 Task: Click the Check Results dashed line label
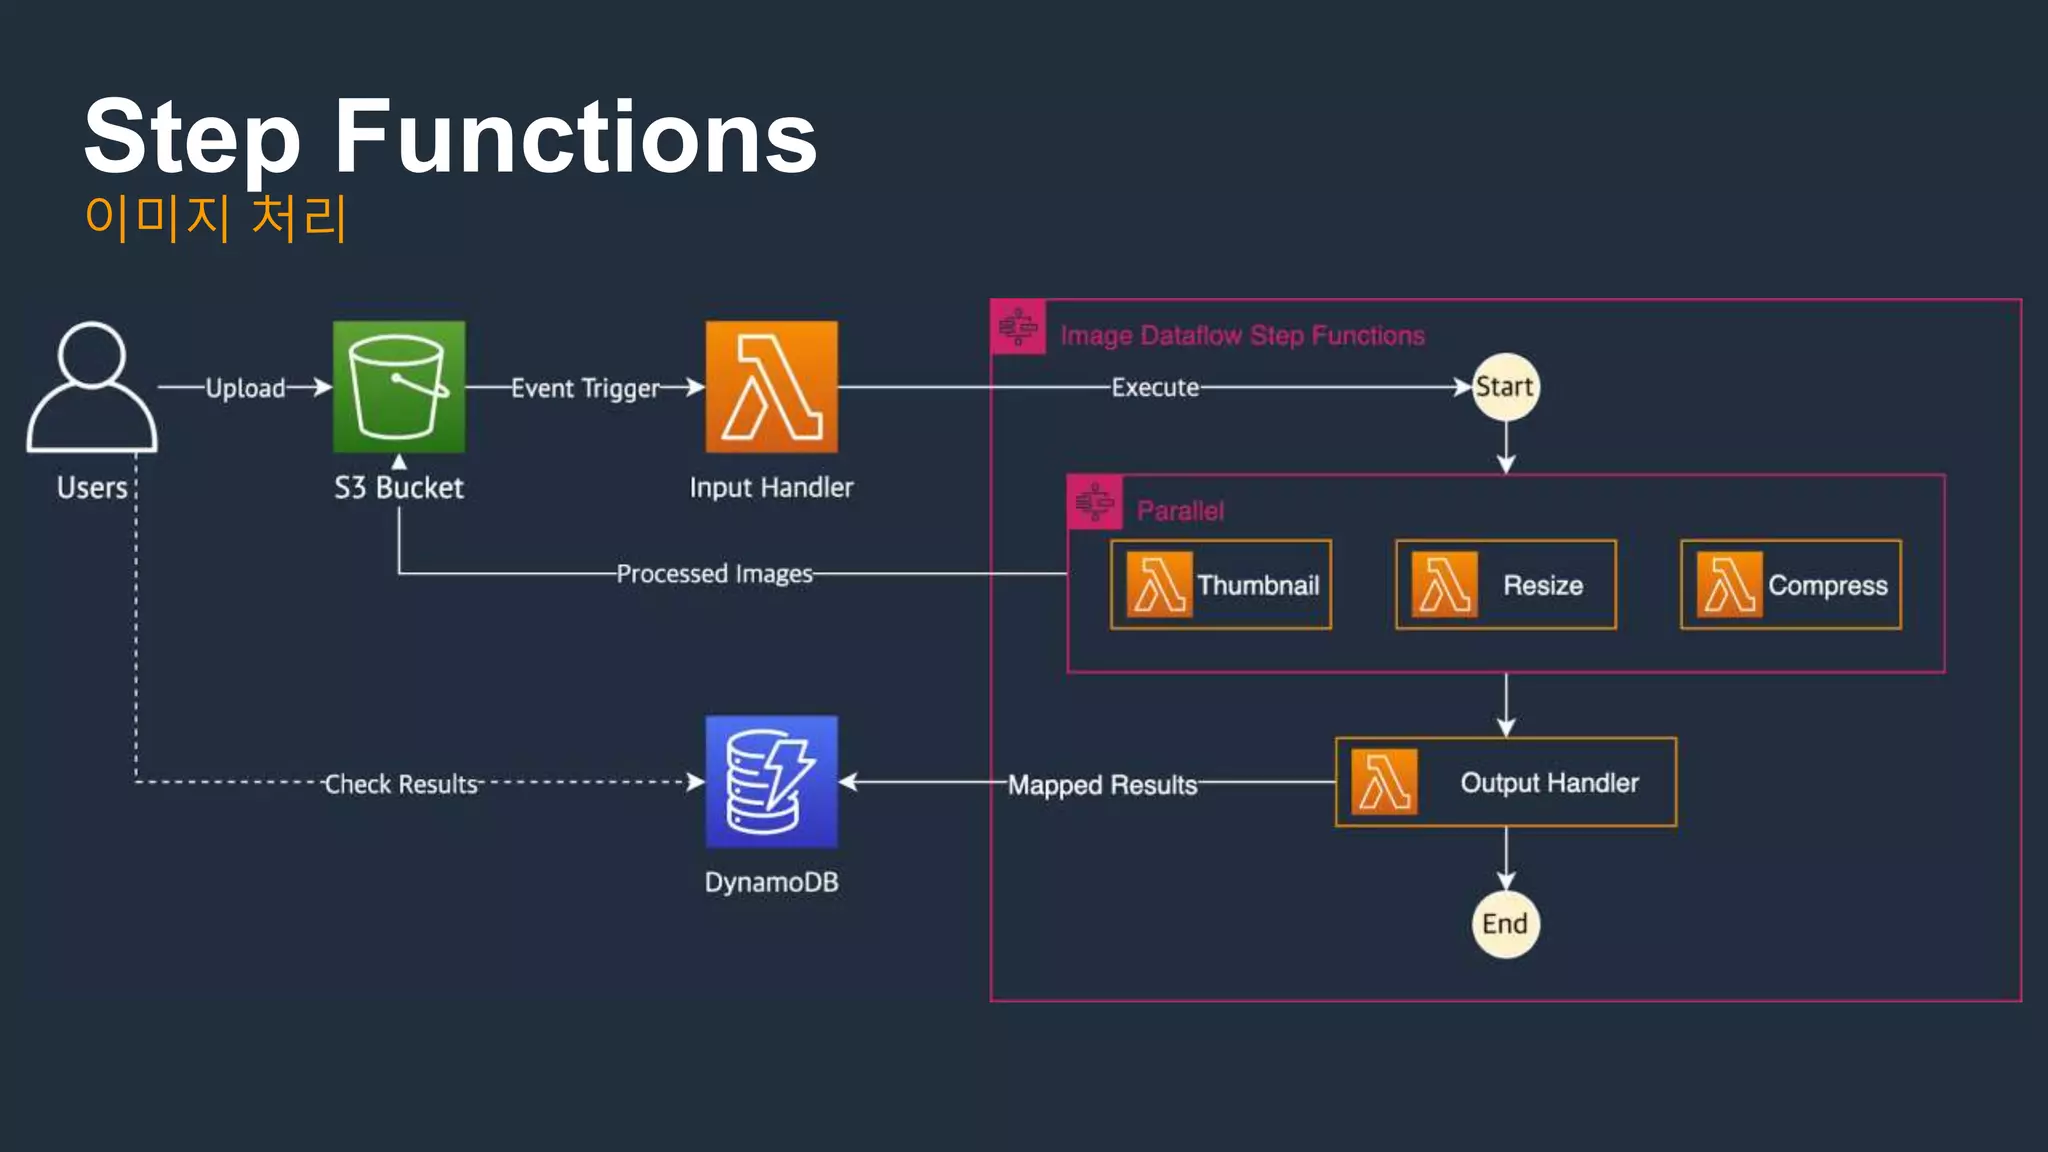[x=401, y=784]
